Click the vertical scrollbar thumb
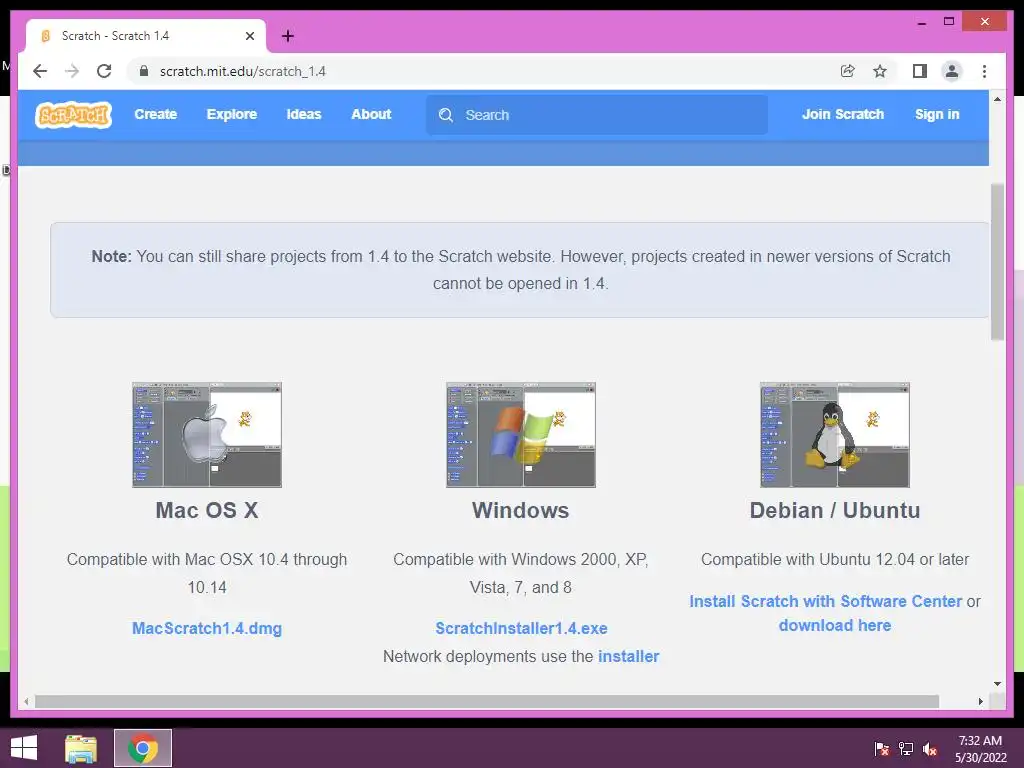Image resolution: width=1024 pixels, height=768 pixels. [997, 261]
